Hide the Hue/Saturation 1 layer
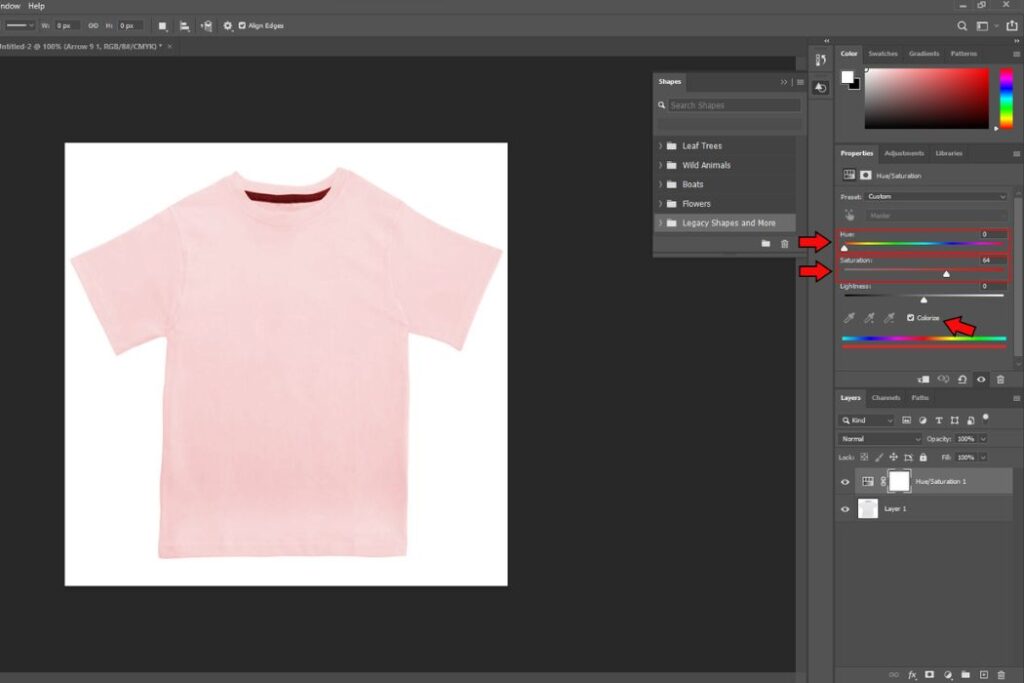1024x683 pixels. tap(845, 482)
